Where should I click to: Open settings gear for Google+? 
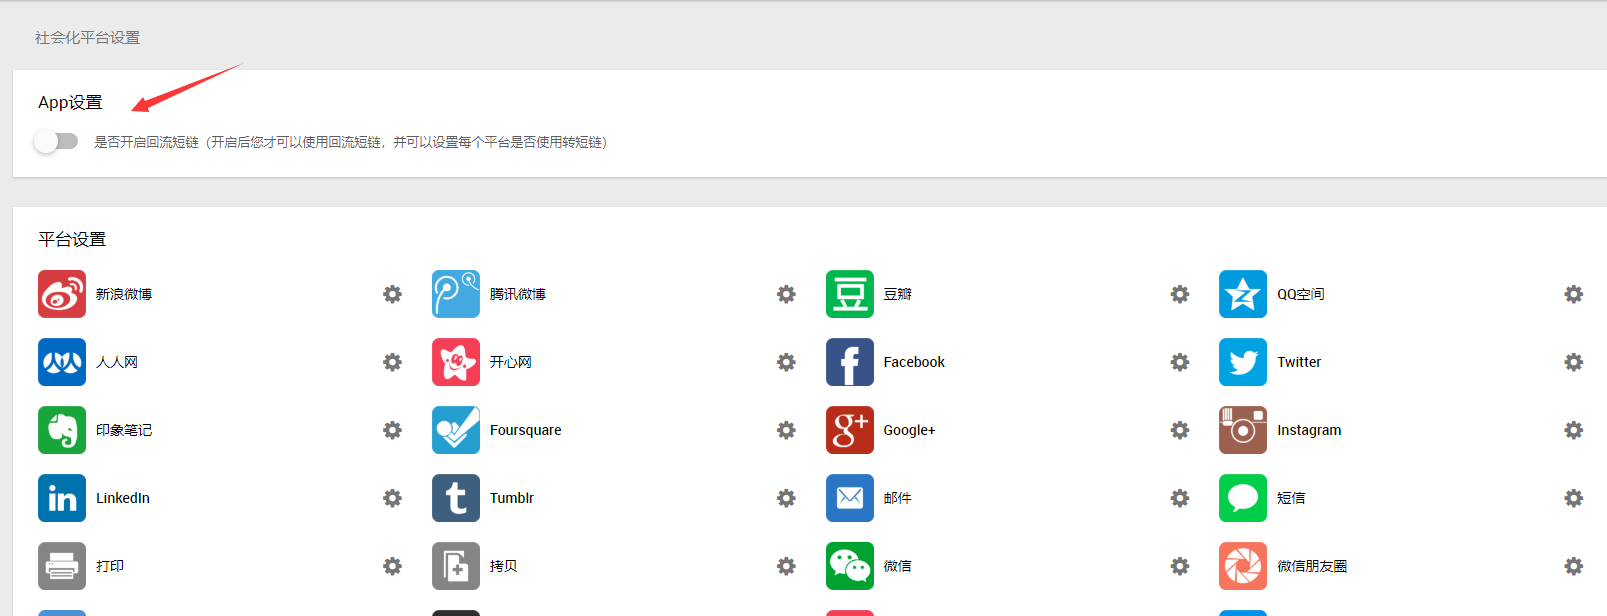[x=1180, y=430]
